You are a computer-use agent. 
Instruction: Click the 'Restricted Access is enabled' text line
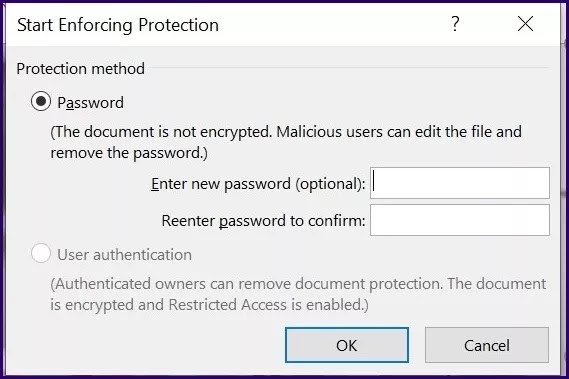[209, 305]
